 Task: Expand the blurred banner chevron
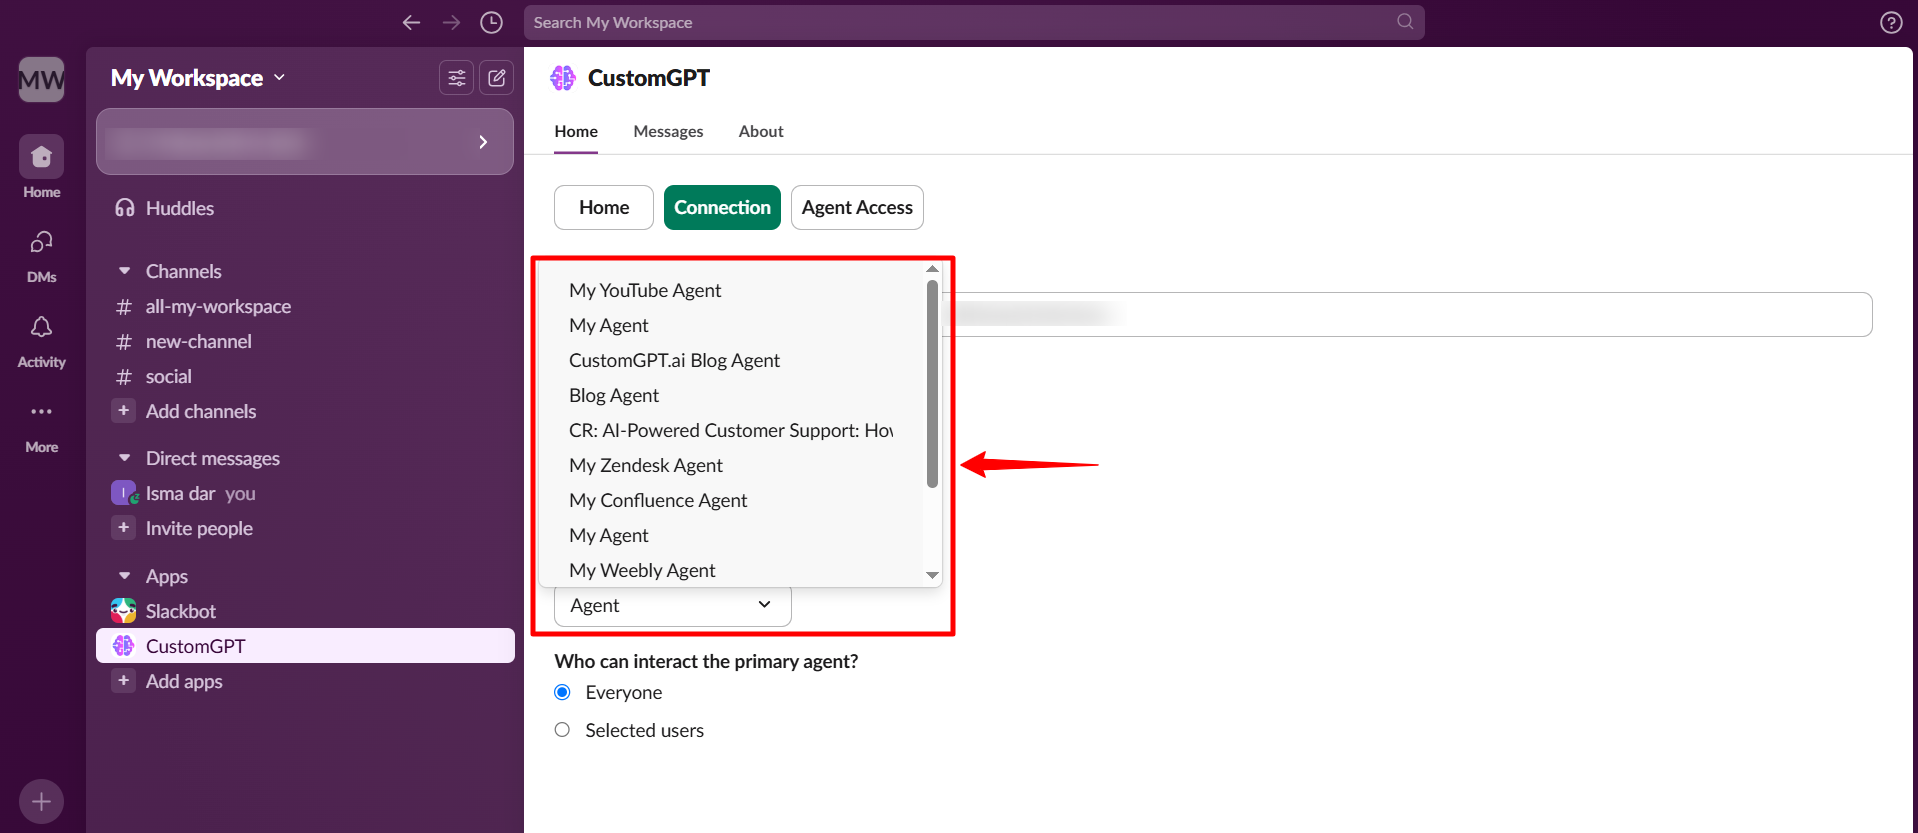(x=483, y=142)
